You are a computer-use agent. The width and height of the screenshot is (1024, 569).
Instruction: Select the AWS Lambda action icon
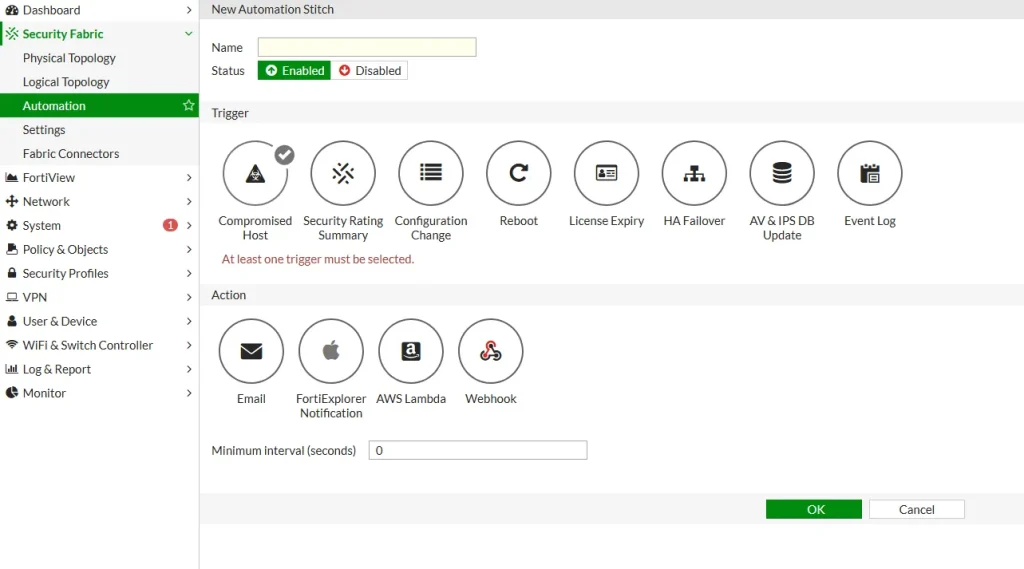click(x=410, y=351)
